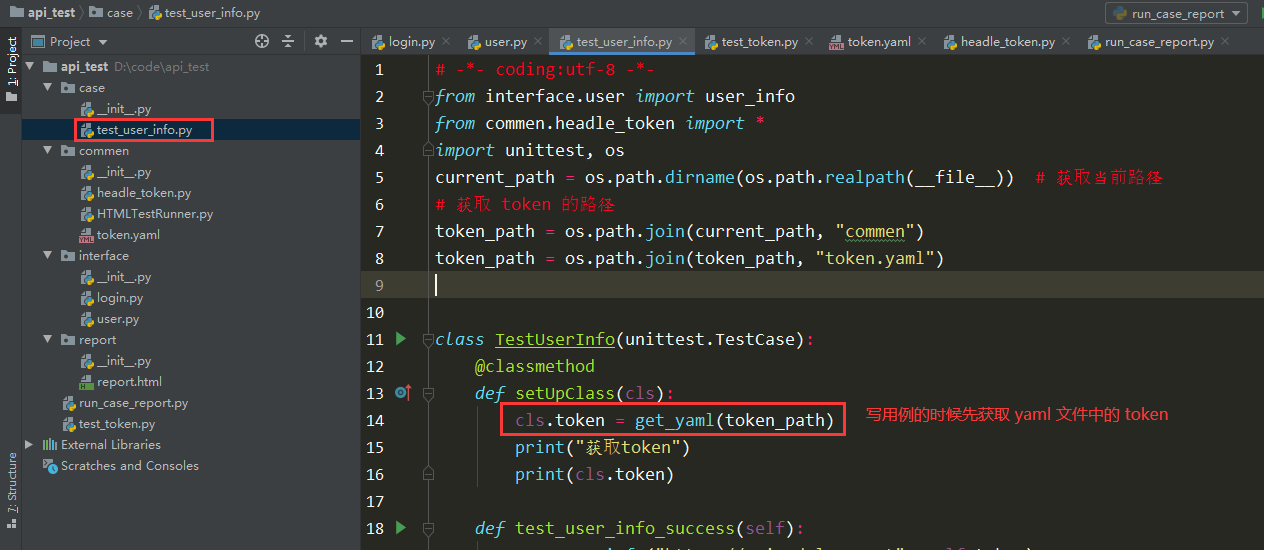Fold the import block at line 2

click(429, 97)
